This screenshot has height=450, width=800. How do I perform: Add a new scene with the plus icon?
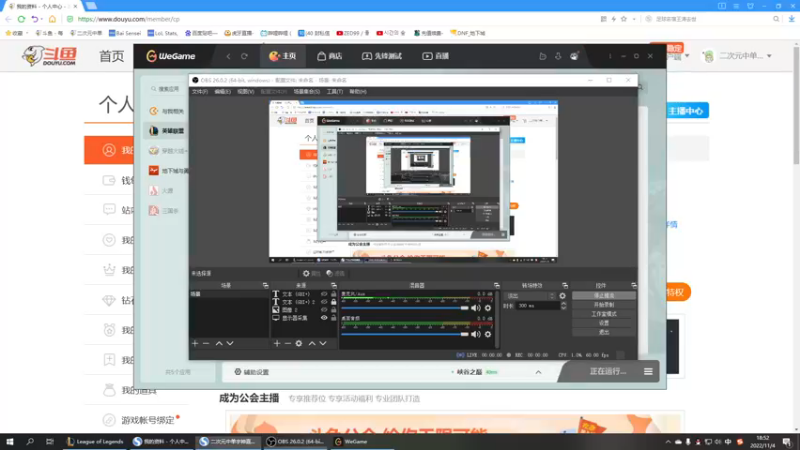[x=195, y=343]
